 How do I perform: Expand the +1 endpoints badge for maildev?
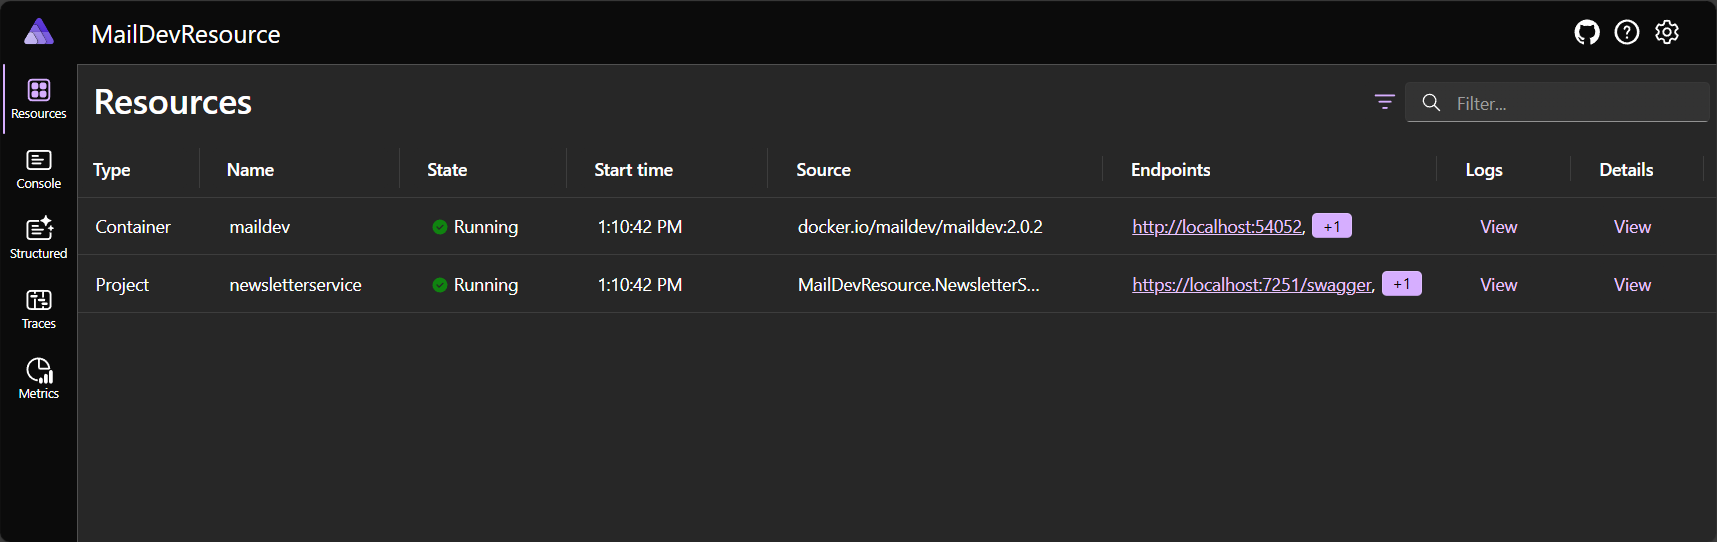[x=1331, y=227]
